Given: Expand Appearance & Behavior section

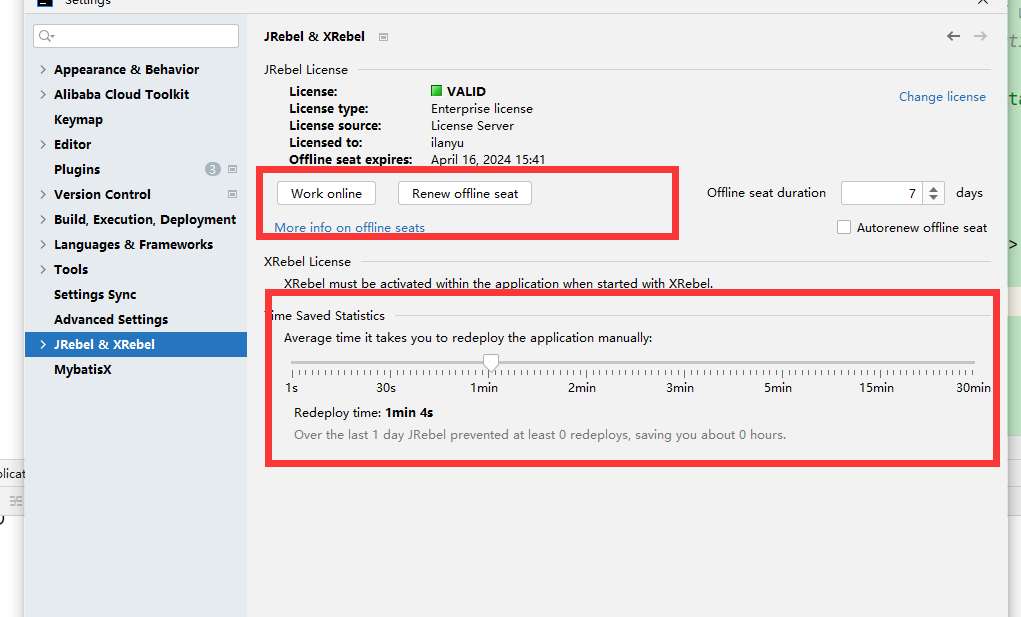Looking at the screenshot, I should coord(43,70).
